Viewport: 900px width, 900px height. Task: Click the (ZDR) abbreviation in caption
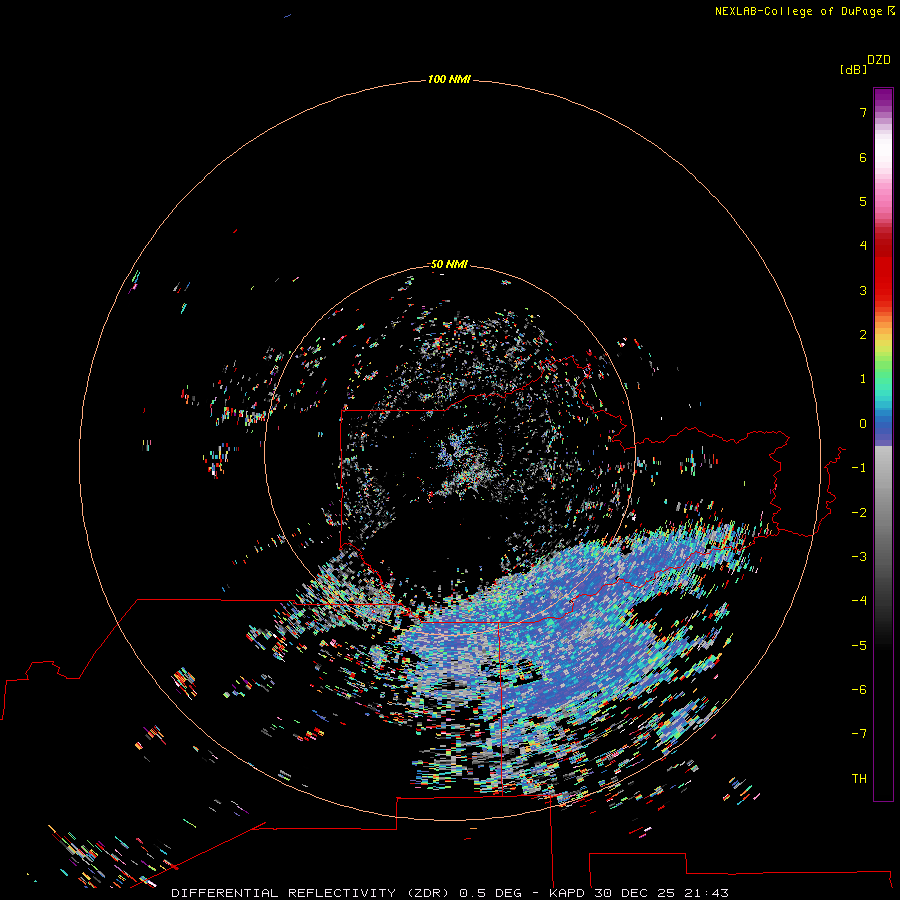tap(427, 893)
